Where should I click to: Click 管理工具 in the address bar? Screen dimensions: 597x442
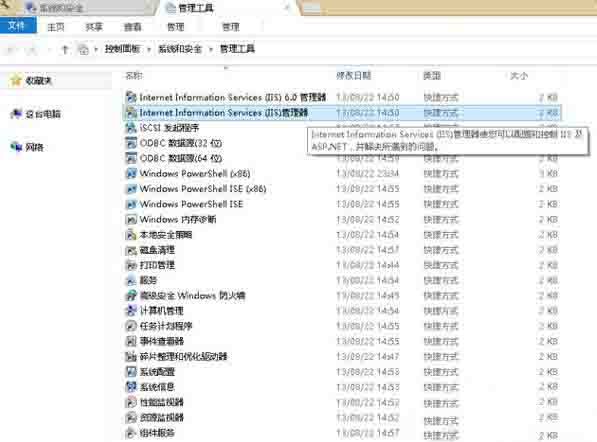coord(237,49)
